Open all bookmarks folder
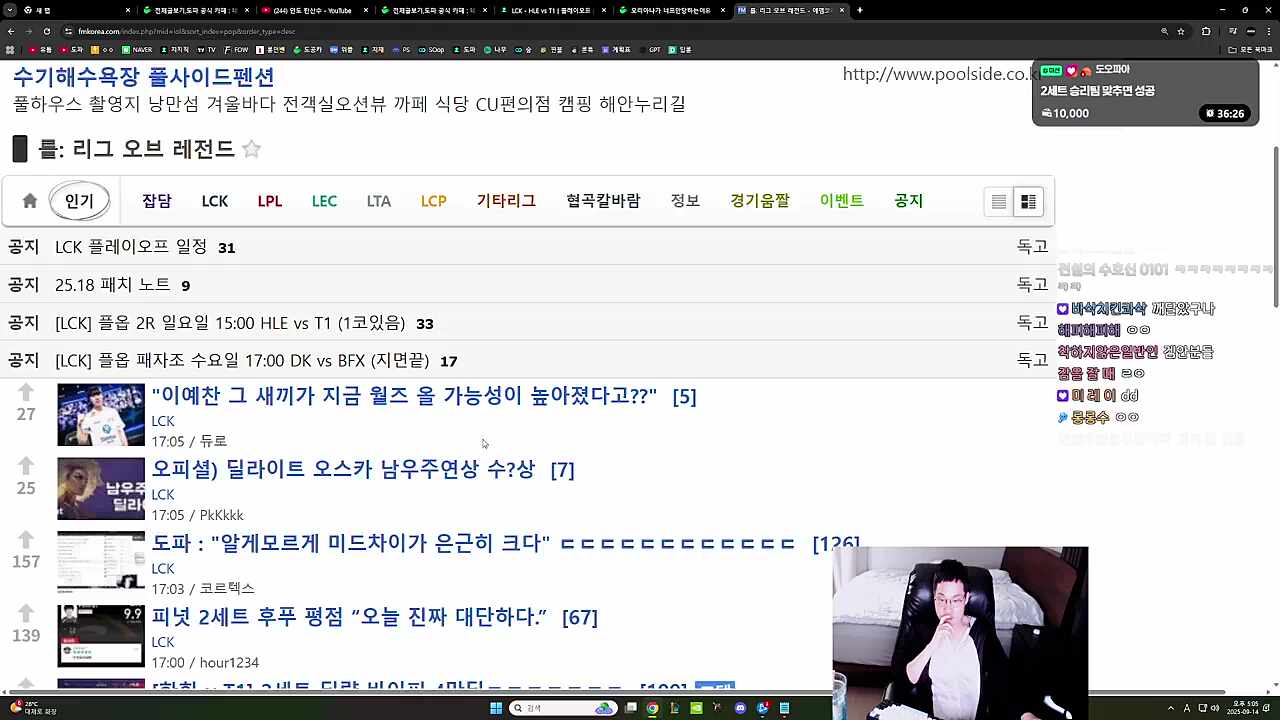 click(x=1250, y=49)
